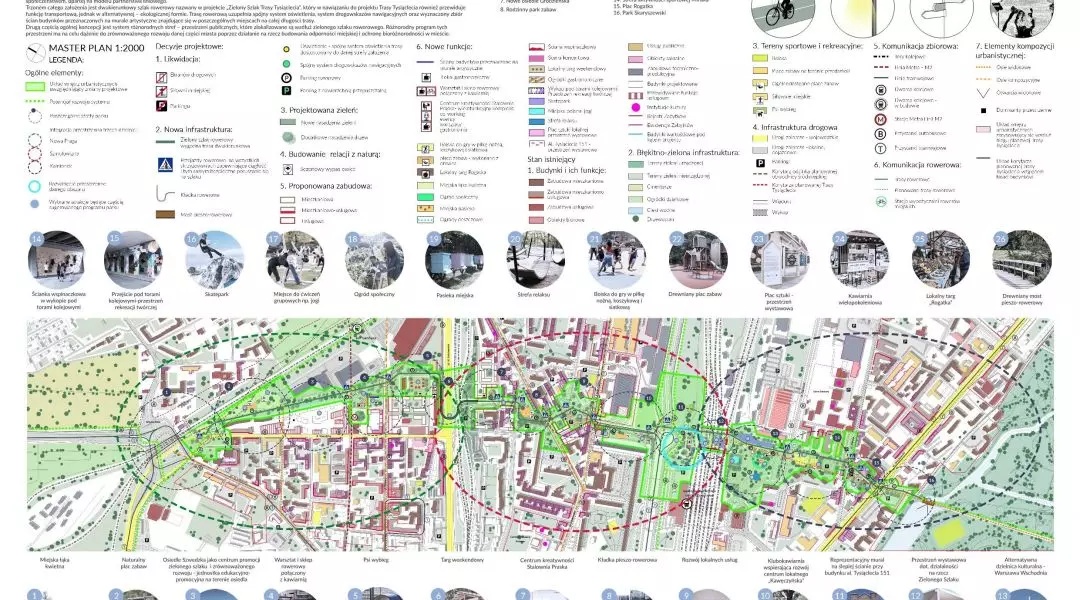The image size is (1080, 600).
Task: Click the yellow dot lighting legend symbol
Action: click(287, 50)
